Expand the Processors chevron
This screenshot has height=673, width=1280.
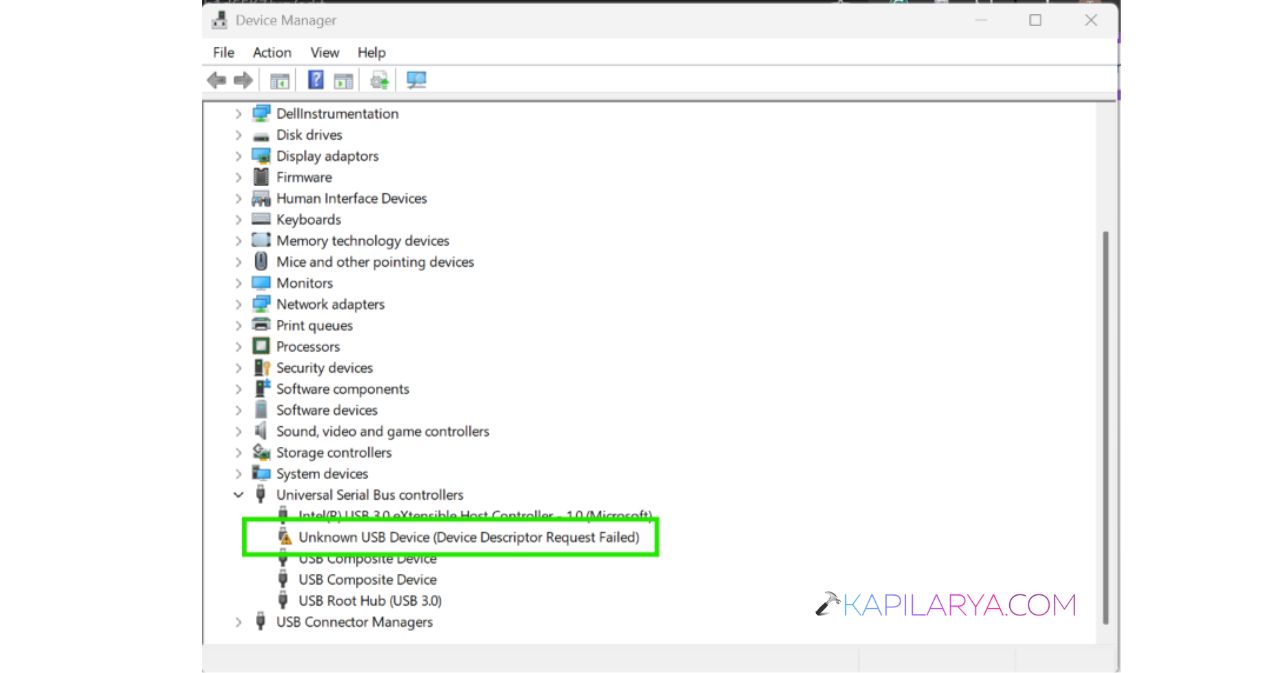(x=238, y=346)
